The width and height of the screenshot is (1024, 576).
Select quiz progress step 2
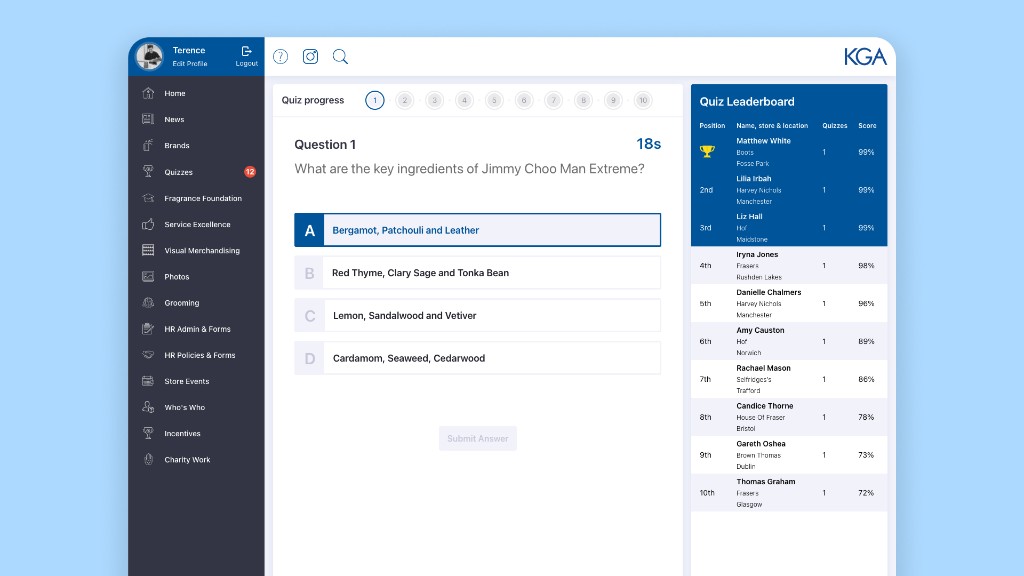pos(405,100)
